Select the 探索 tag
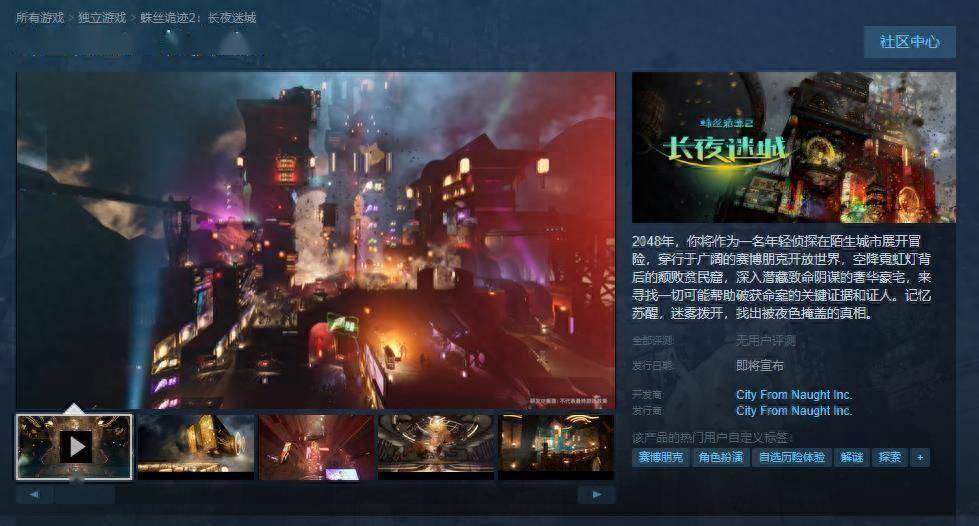This screenshot has width=979, height=526. coord(889,457)
